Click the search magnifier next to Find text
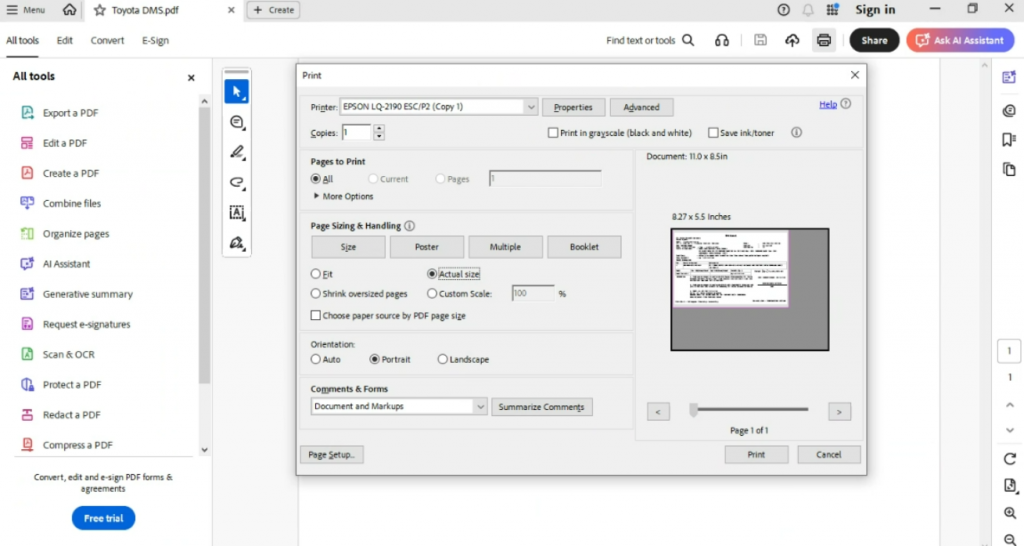This screenshot has width=1024, height=546. [x=688, y=40]
